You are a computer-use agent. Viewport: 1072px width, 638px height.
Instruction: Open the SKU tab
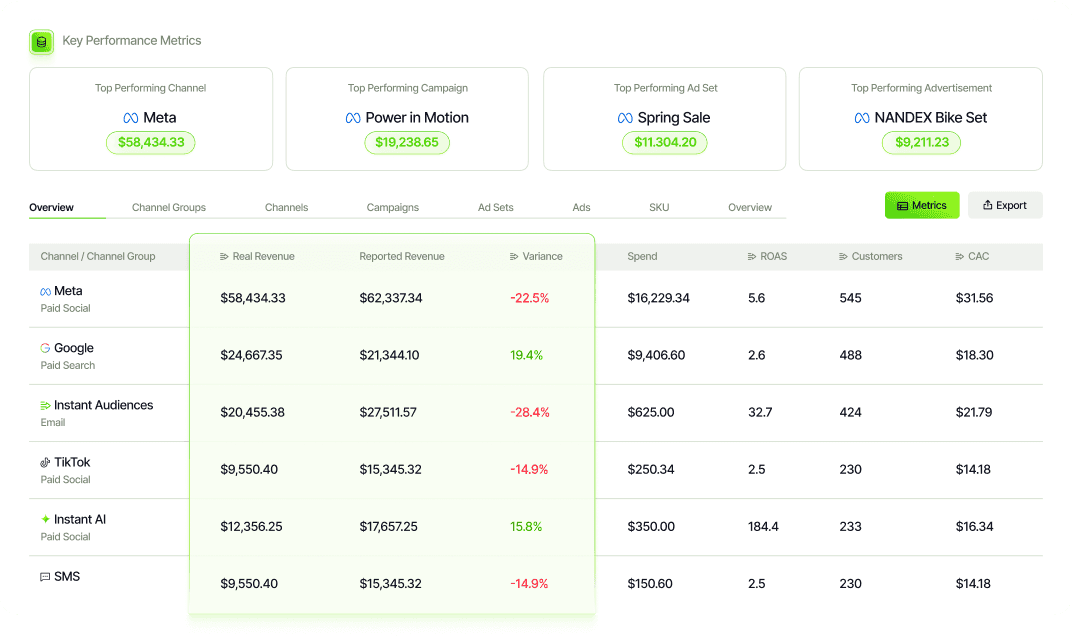point(659,207)
